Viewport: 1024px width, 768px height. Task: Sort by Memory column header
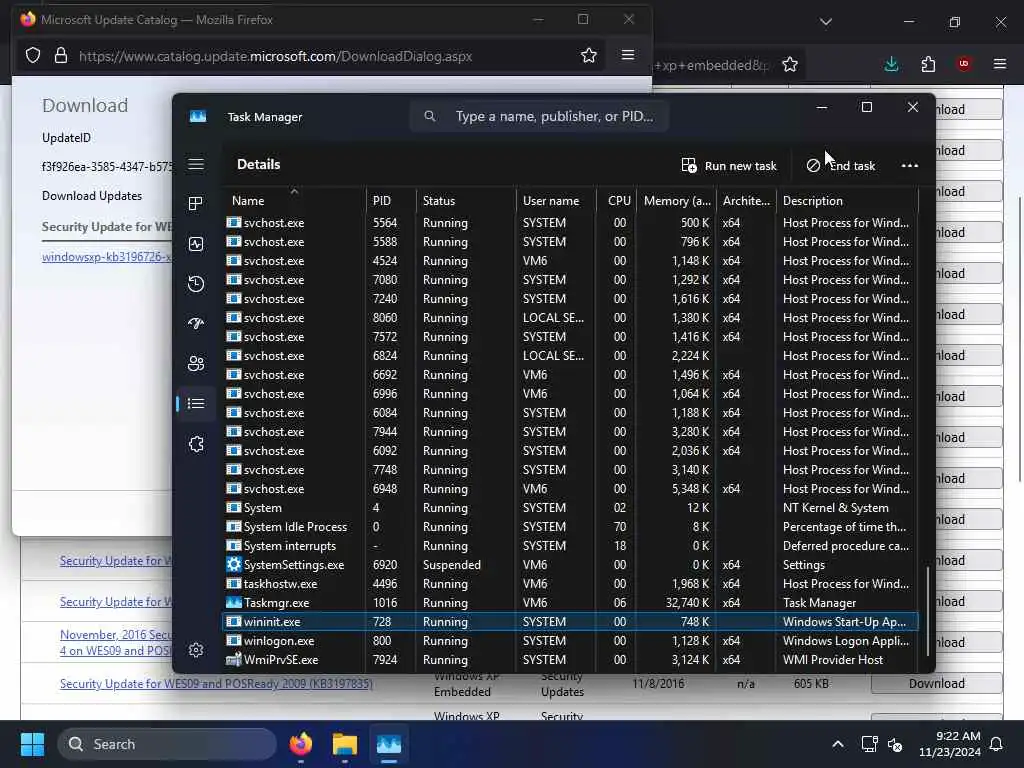coord(677,200)
